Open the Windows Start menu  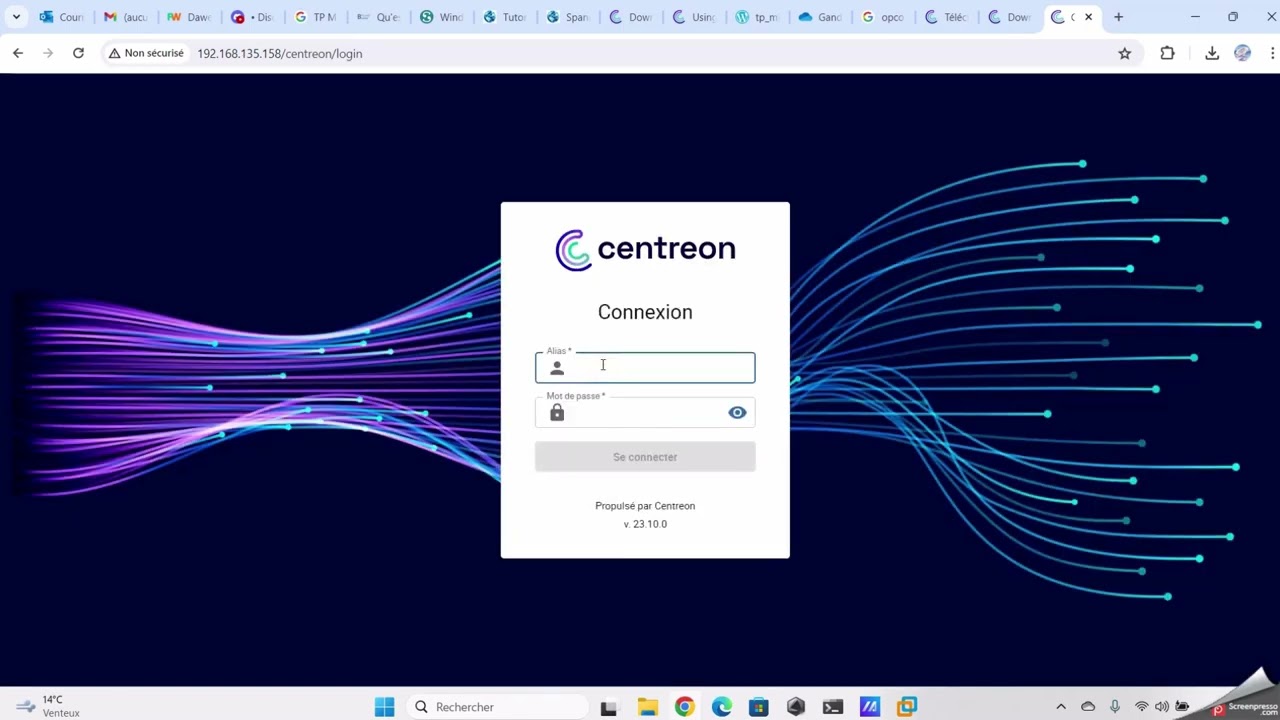coord(384,707)
